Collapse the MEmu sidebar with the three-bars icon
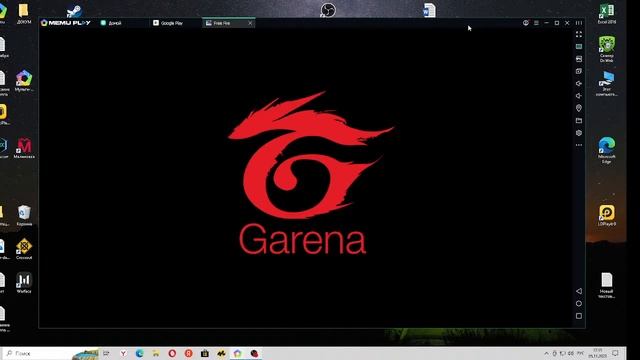640x360 pixels. [x=579, y=23]
